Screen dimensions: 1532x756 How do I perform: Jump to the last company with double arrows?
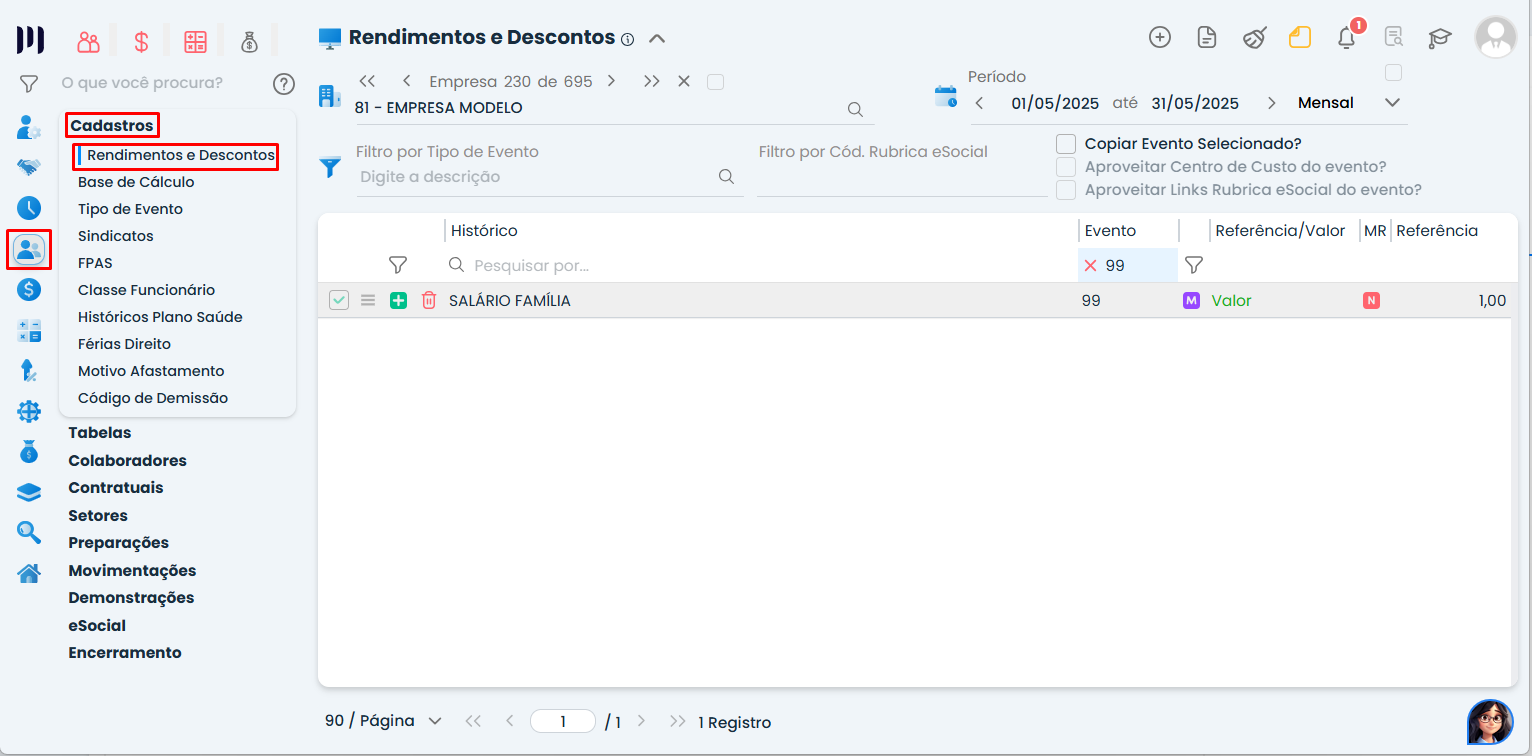[x=652, y=81]
